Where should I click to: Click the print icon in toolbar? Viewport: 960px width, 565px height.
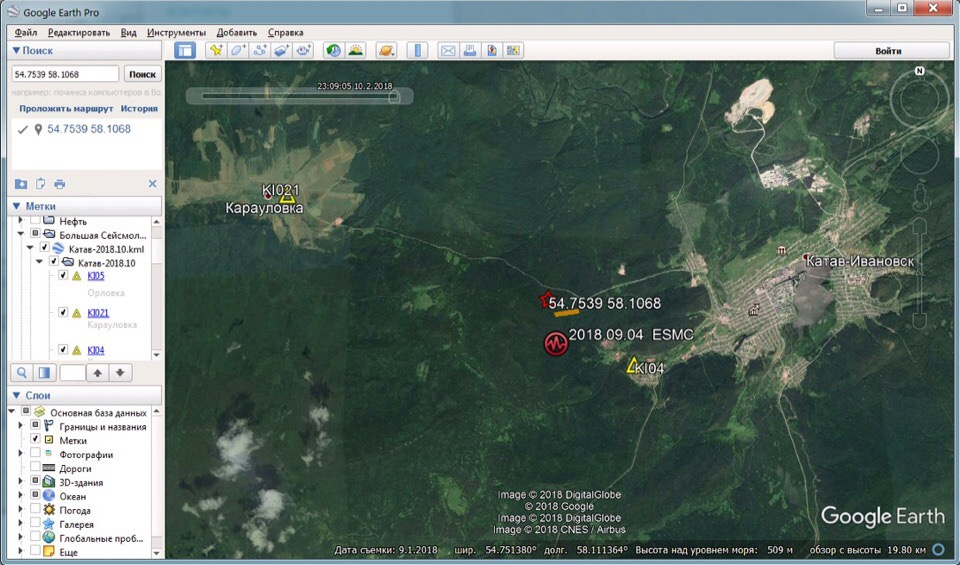(x=470, y=50)
